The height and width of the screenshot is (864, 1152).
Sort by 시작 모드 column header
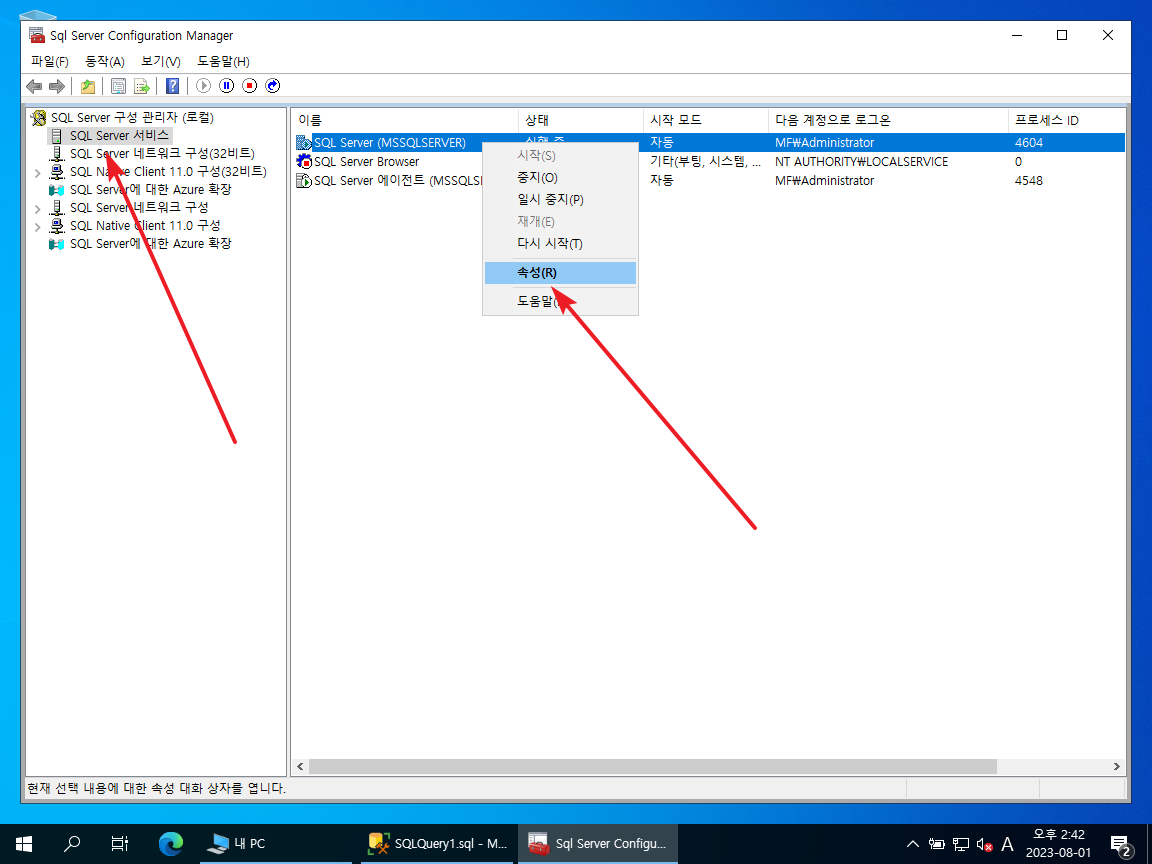[705, 120]
